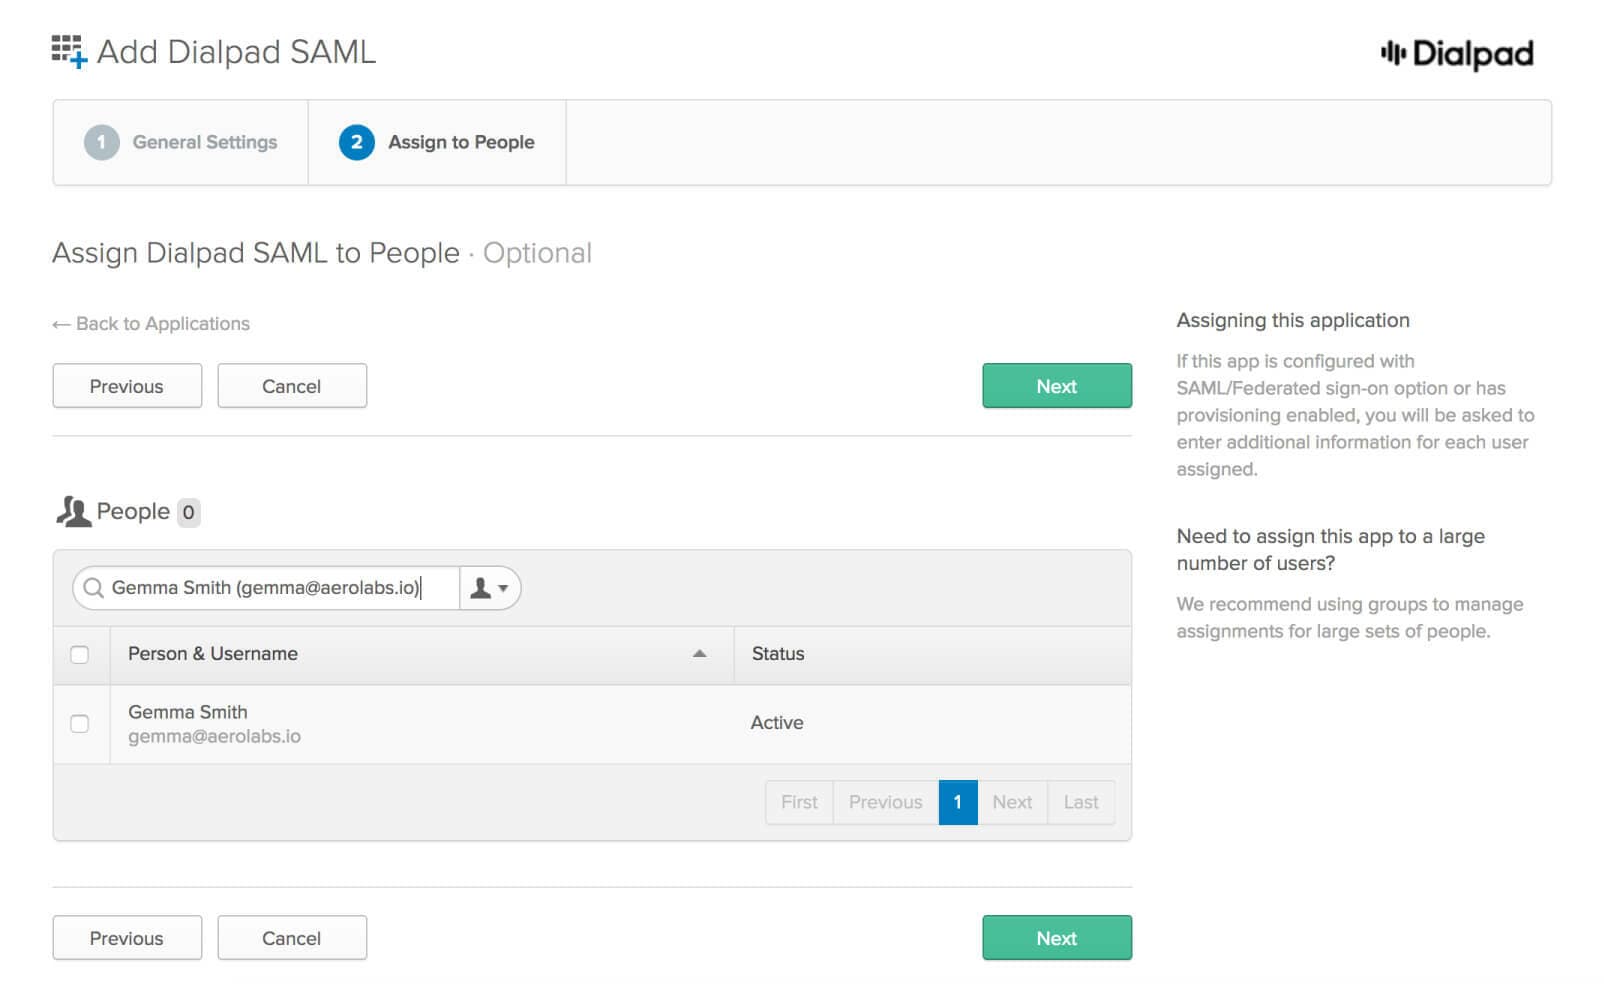Click the People group icon
This screenshot has height=985, width=1604.
click(73, 512)
